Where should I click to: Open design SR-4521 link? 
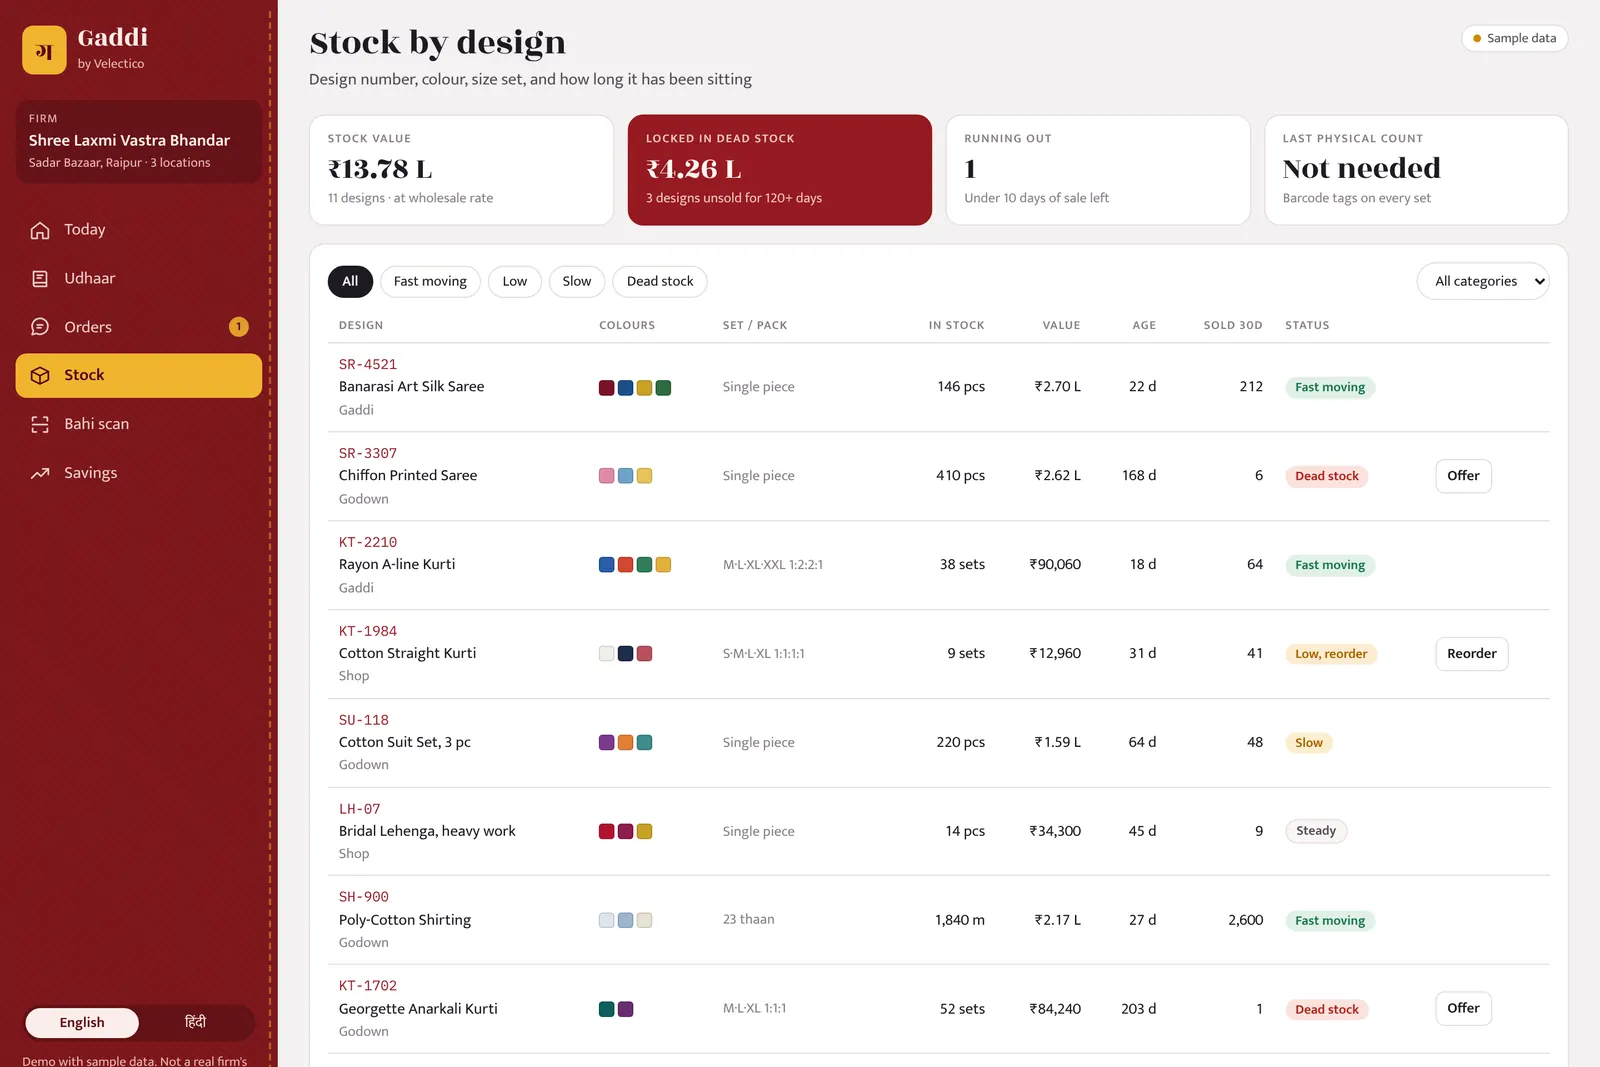pos(368,365)
